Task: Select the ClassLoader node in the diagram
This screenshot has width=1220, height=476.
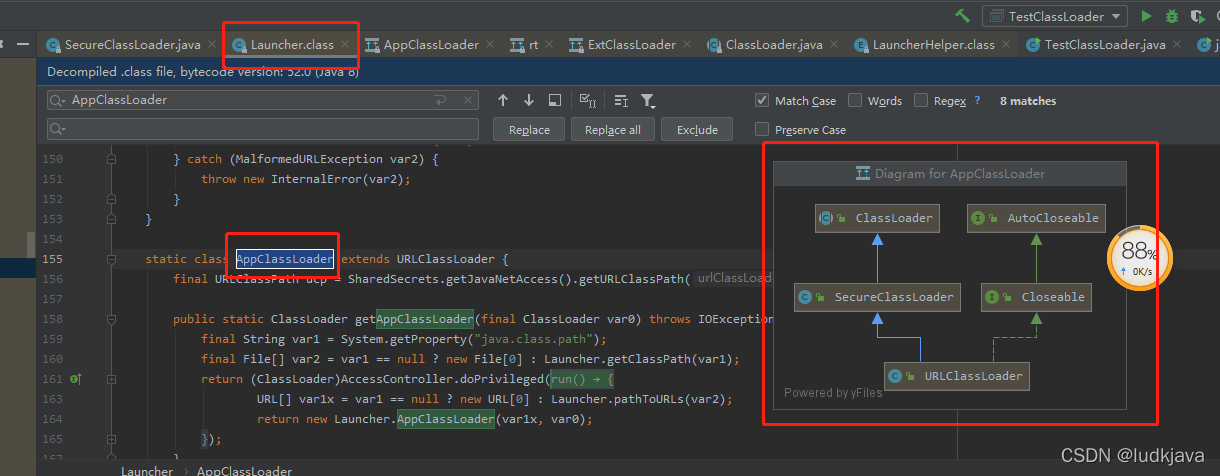Action: [877, 218]
